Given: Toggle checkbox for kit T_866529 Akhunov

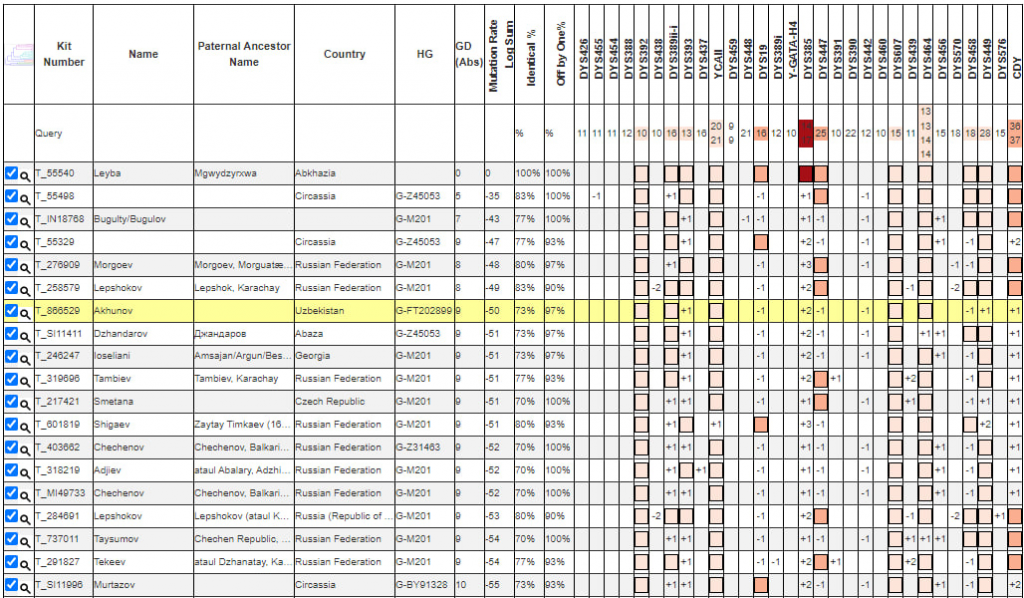Looking at the screenshot, I should point(11,311).
